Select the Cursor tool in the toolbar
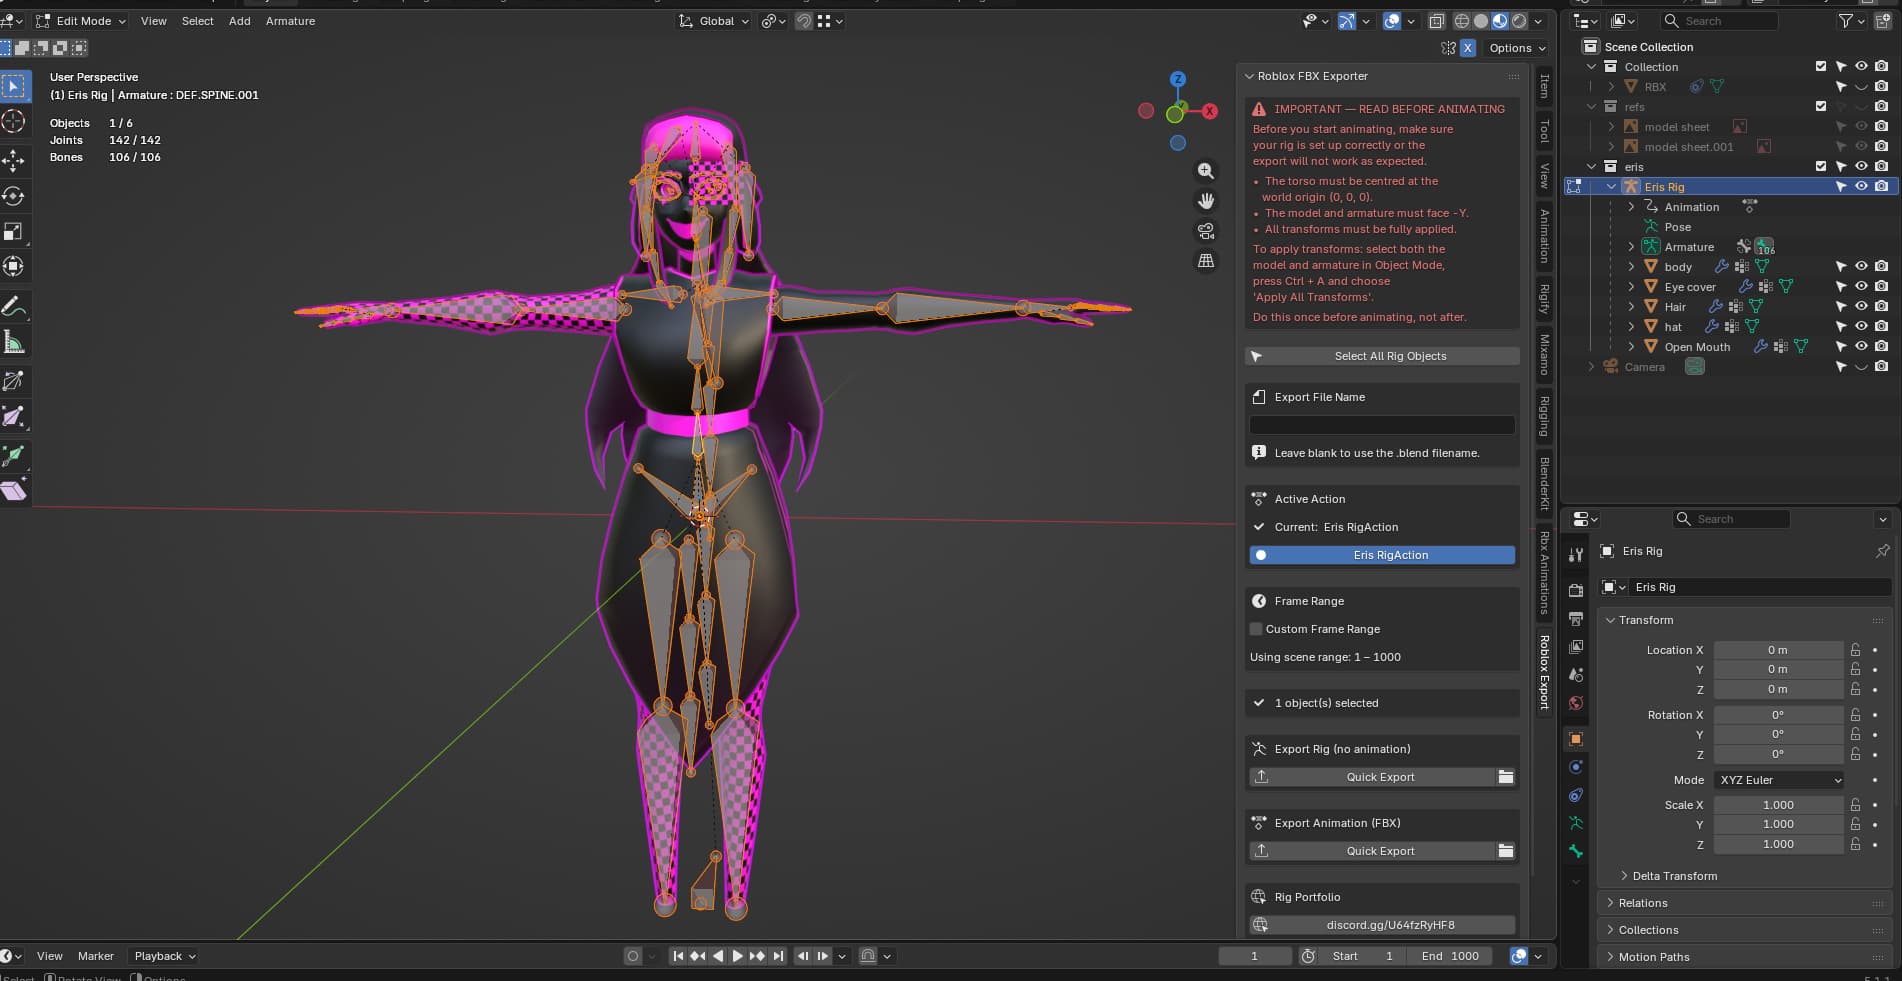 pyautogui.click(x=14, y=122)
